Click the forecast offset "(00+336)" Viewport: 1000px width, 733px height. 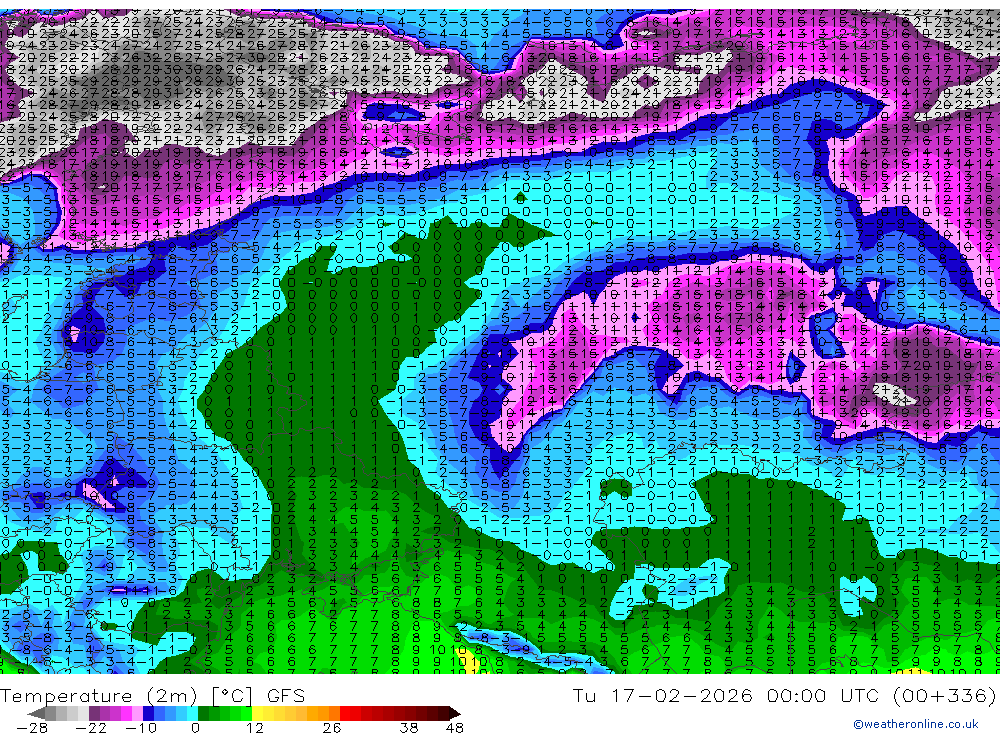[x=945, y=695]
